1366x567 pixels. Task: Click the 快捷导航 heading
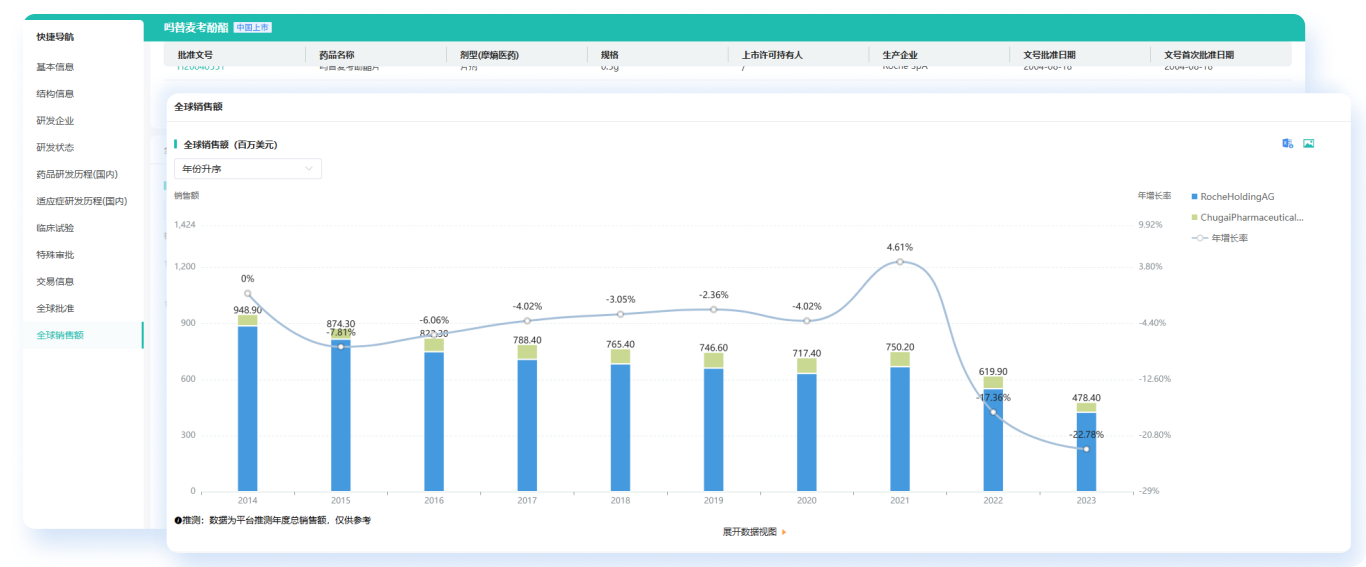coord(55,37)
